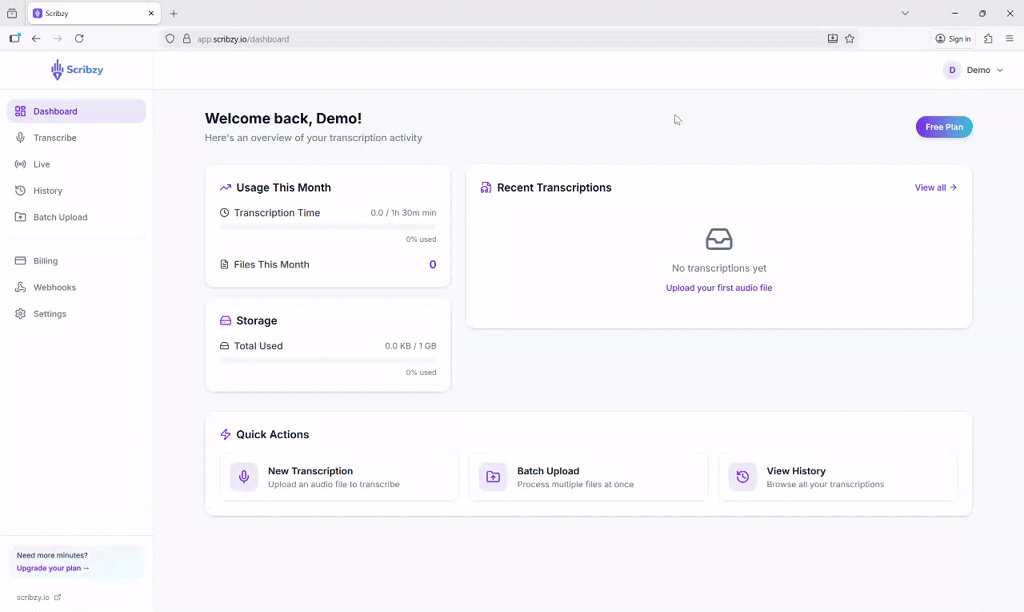
Task: Click the Free Plan button
Action: click(x=943, y=127)
